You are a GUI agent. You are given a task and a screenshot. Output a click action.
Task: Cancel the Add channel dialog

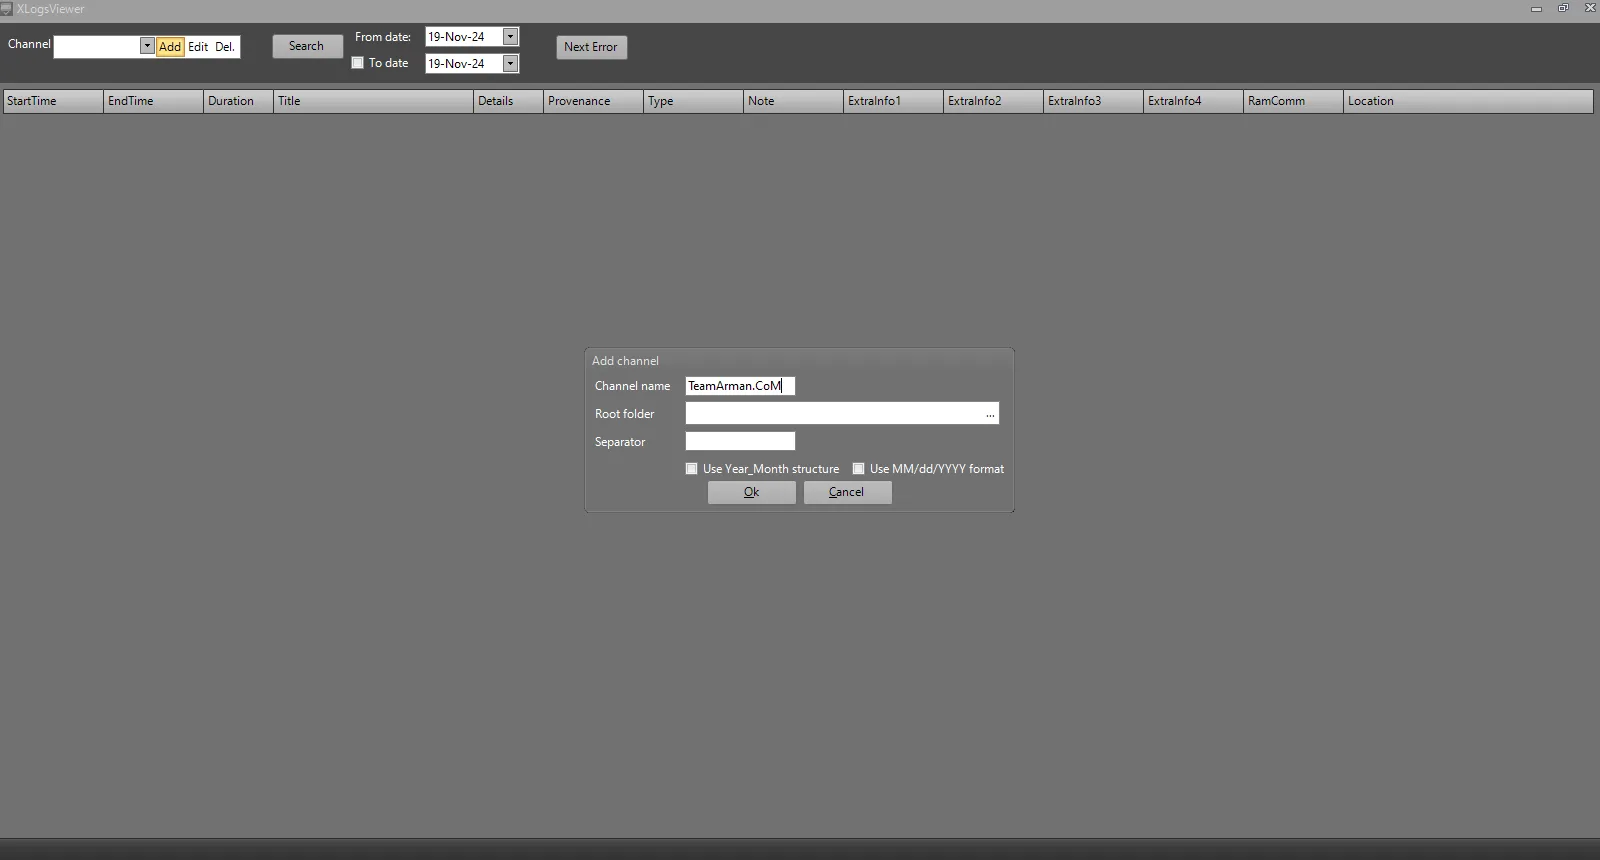coord(847,492)
